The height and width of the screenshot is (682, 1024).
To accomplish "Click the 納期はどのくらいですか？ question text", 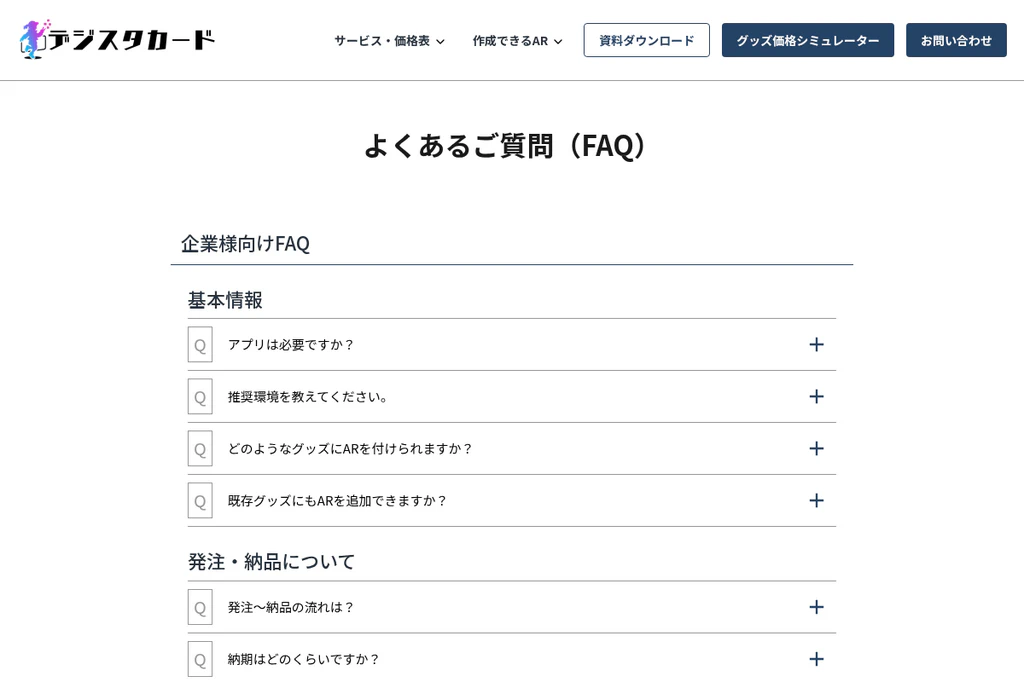I will tap(303, 659).
